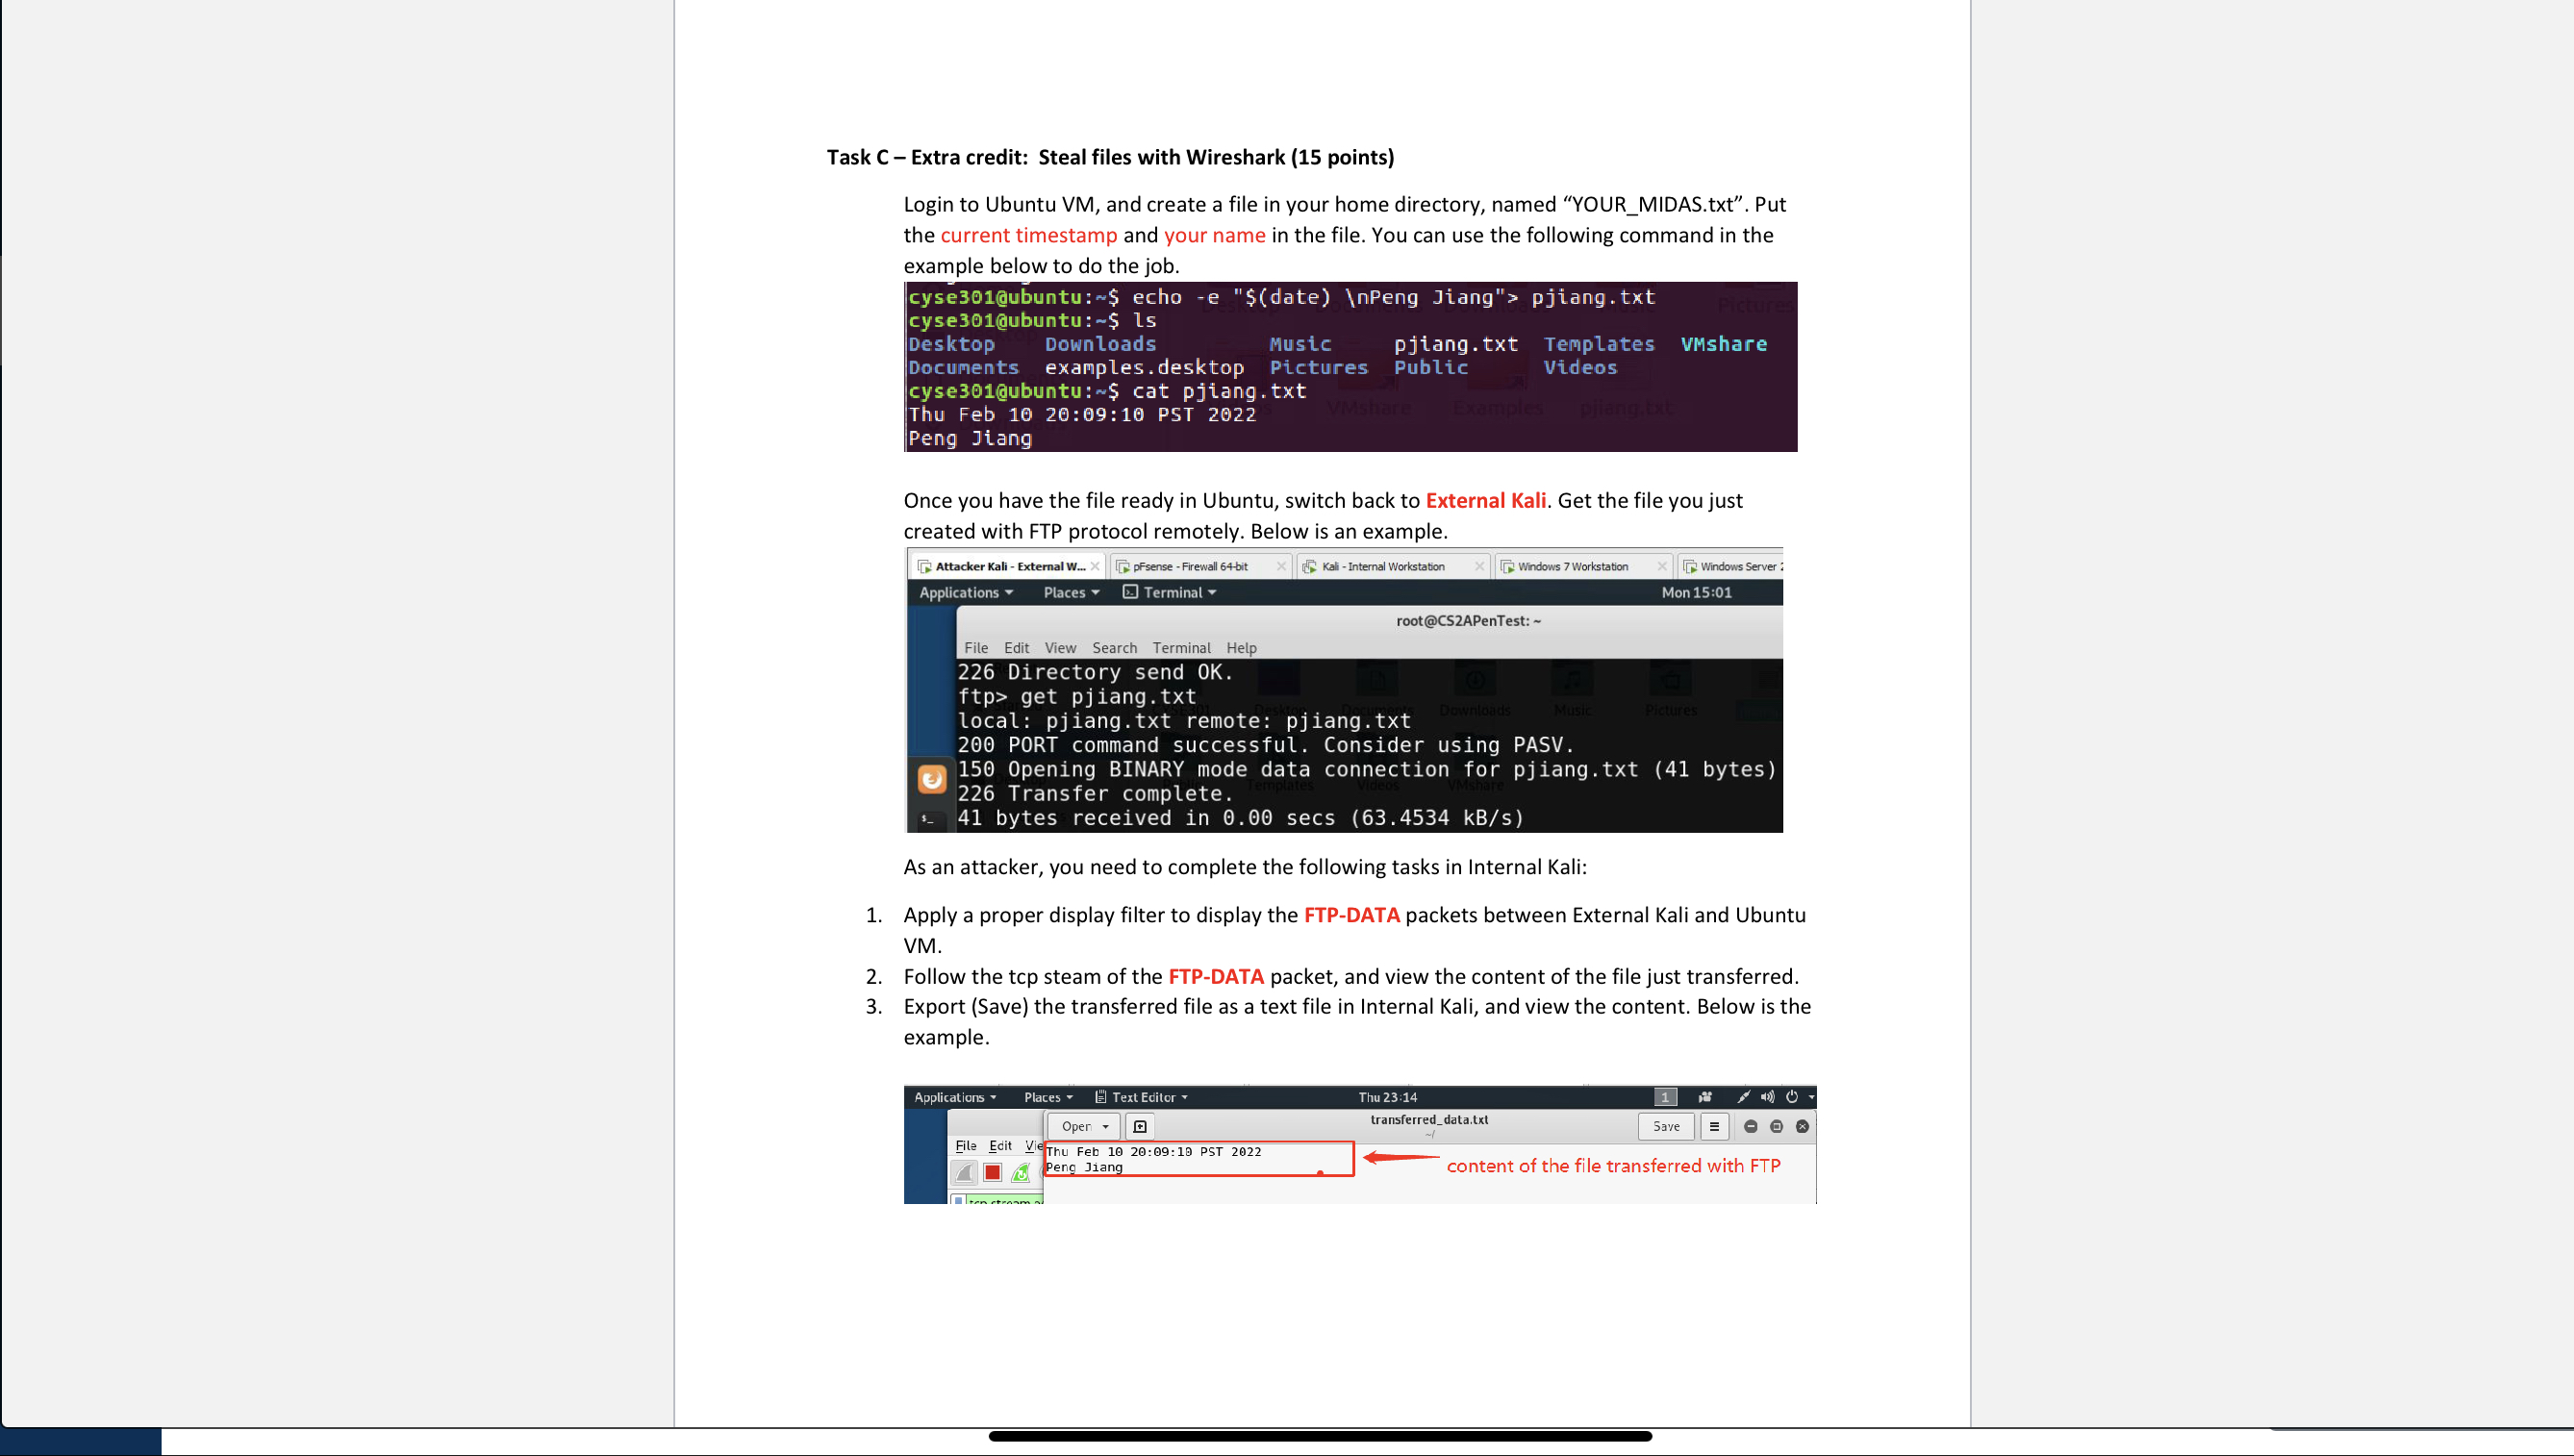This screenshot has height=1456, width=2574.
Task: Open the Terminal indicator dropdown in the panel
Action: click(x=1172, y=593)
